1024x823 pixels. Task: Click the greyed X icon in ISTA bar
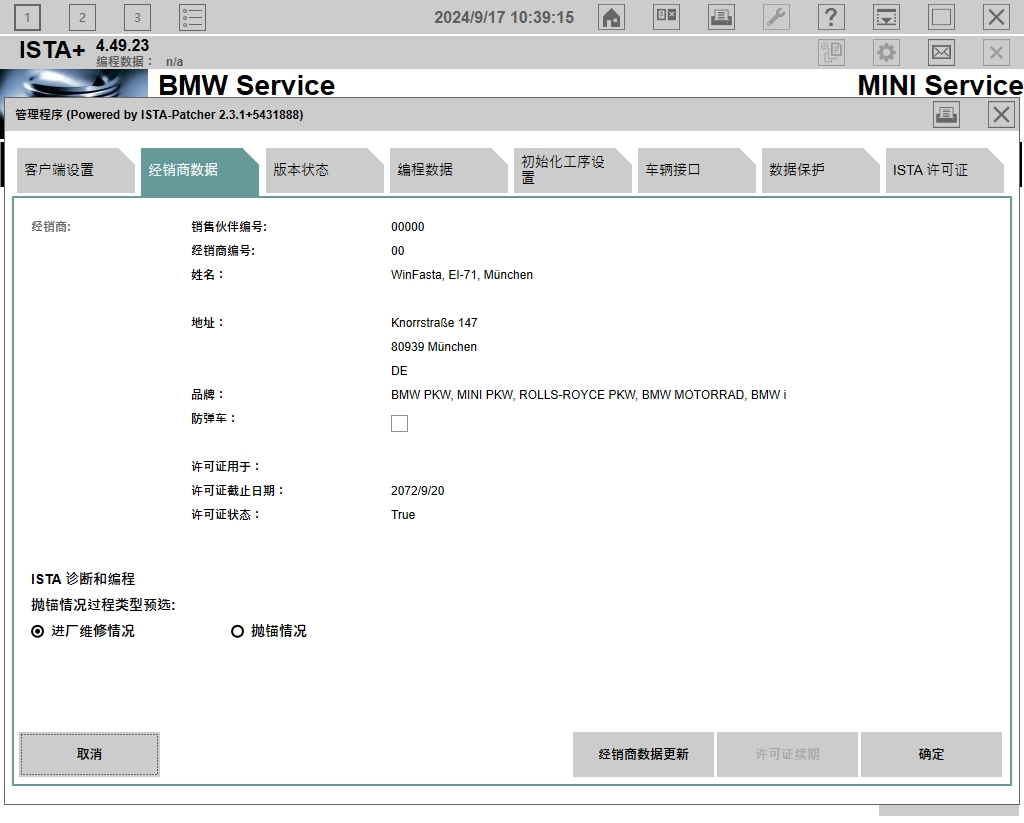pos(996,52)
